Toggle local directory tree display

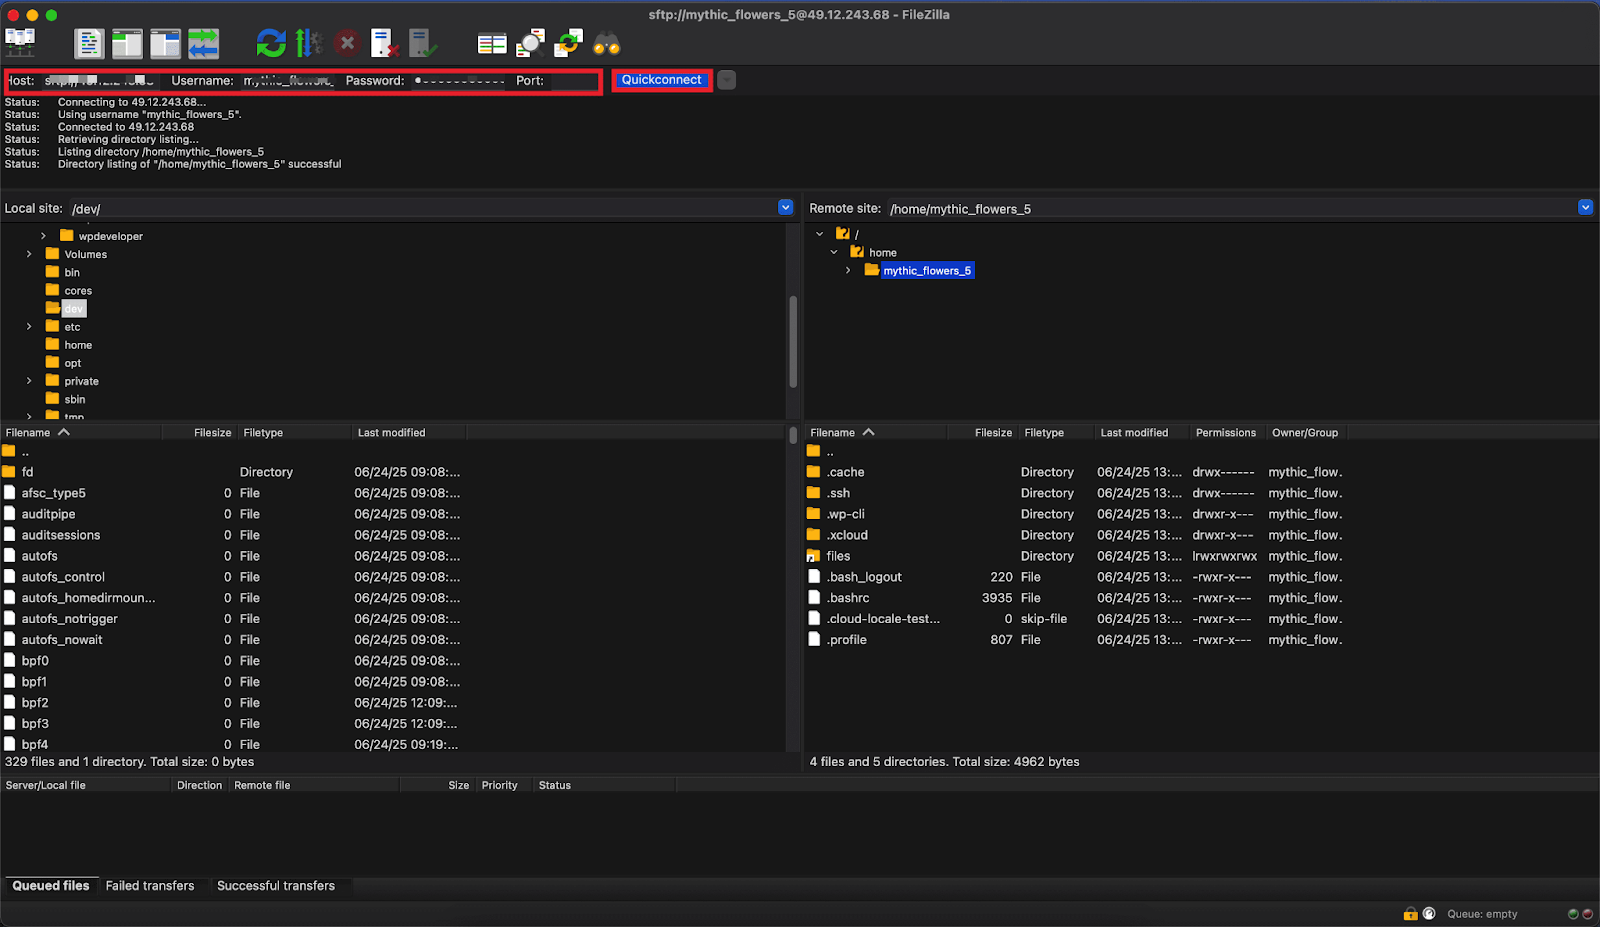pyautogui.click(x=127, y=43)
